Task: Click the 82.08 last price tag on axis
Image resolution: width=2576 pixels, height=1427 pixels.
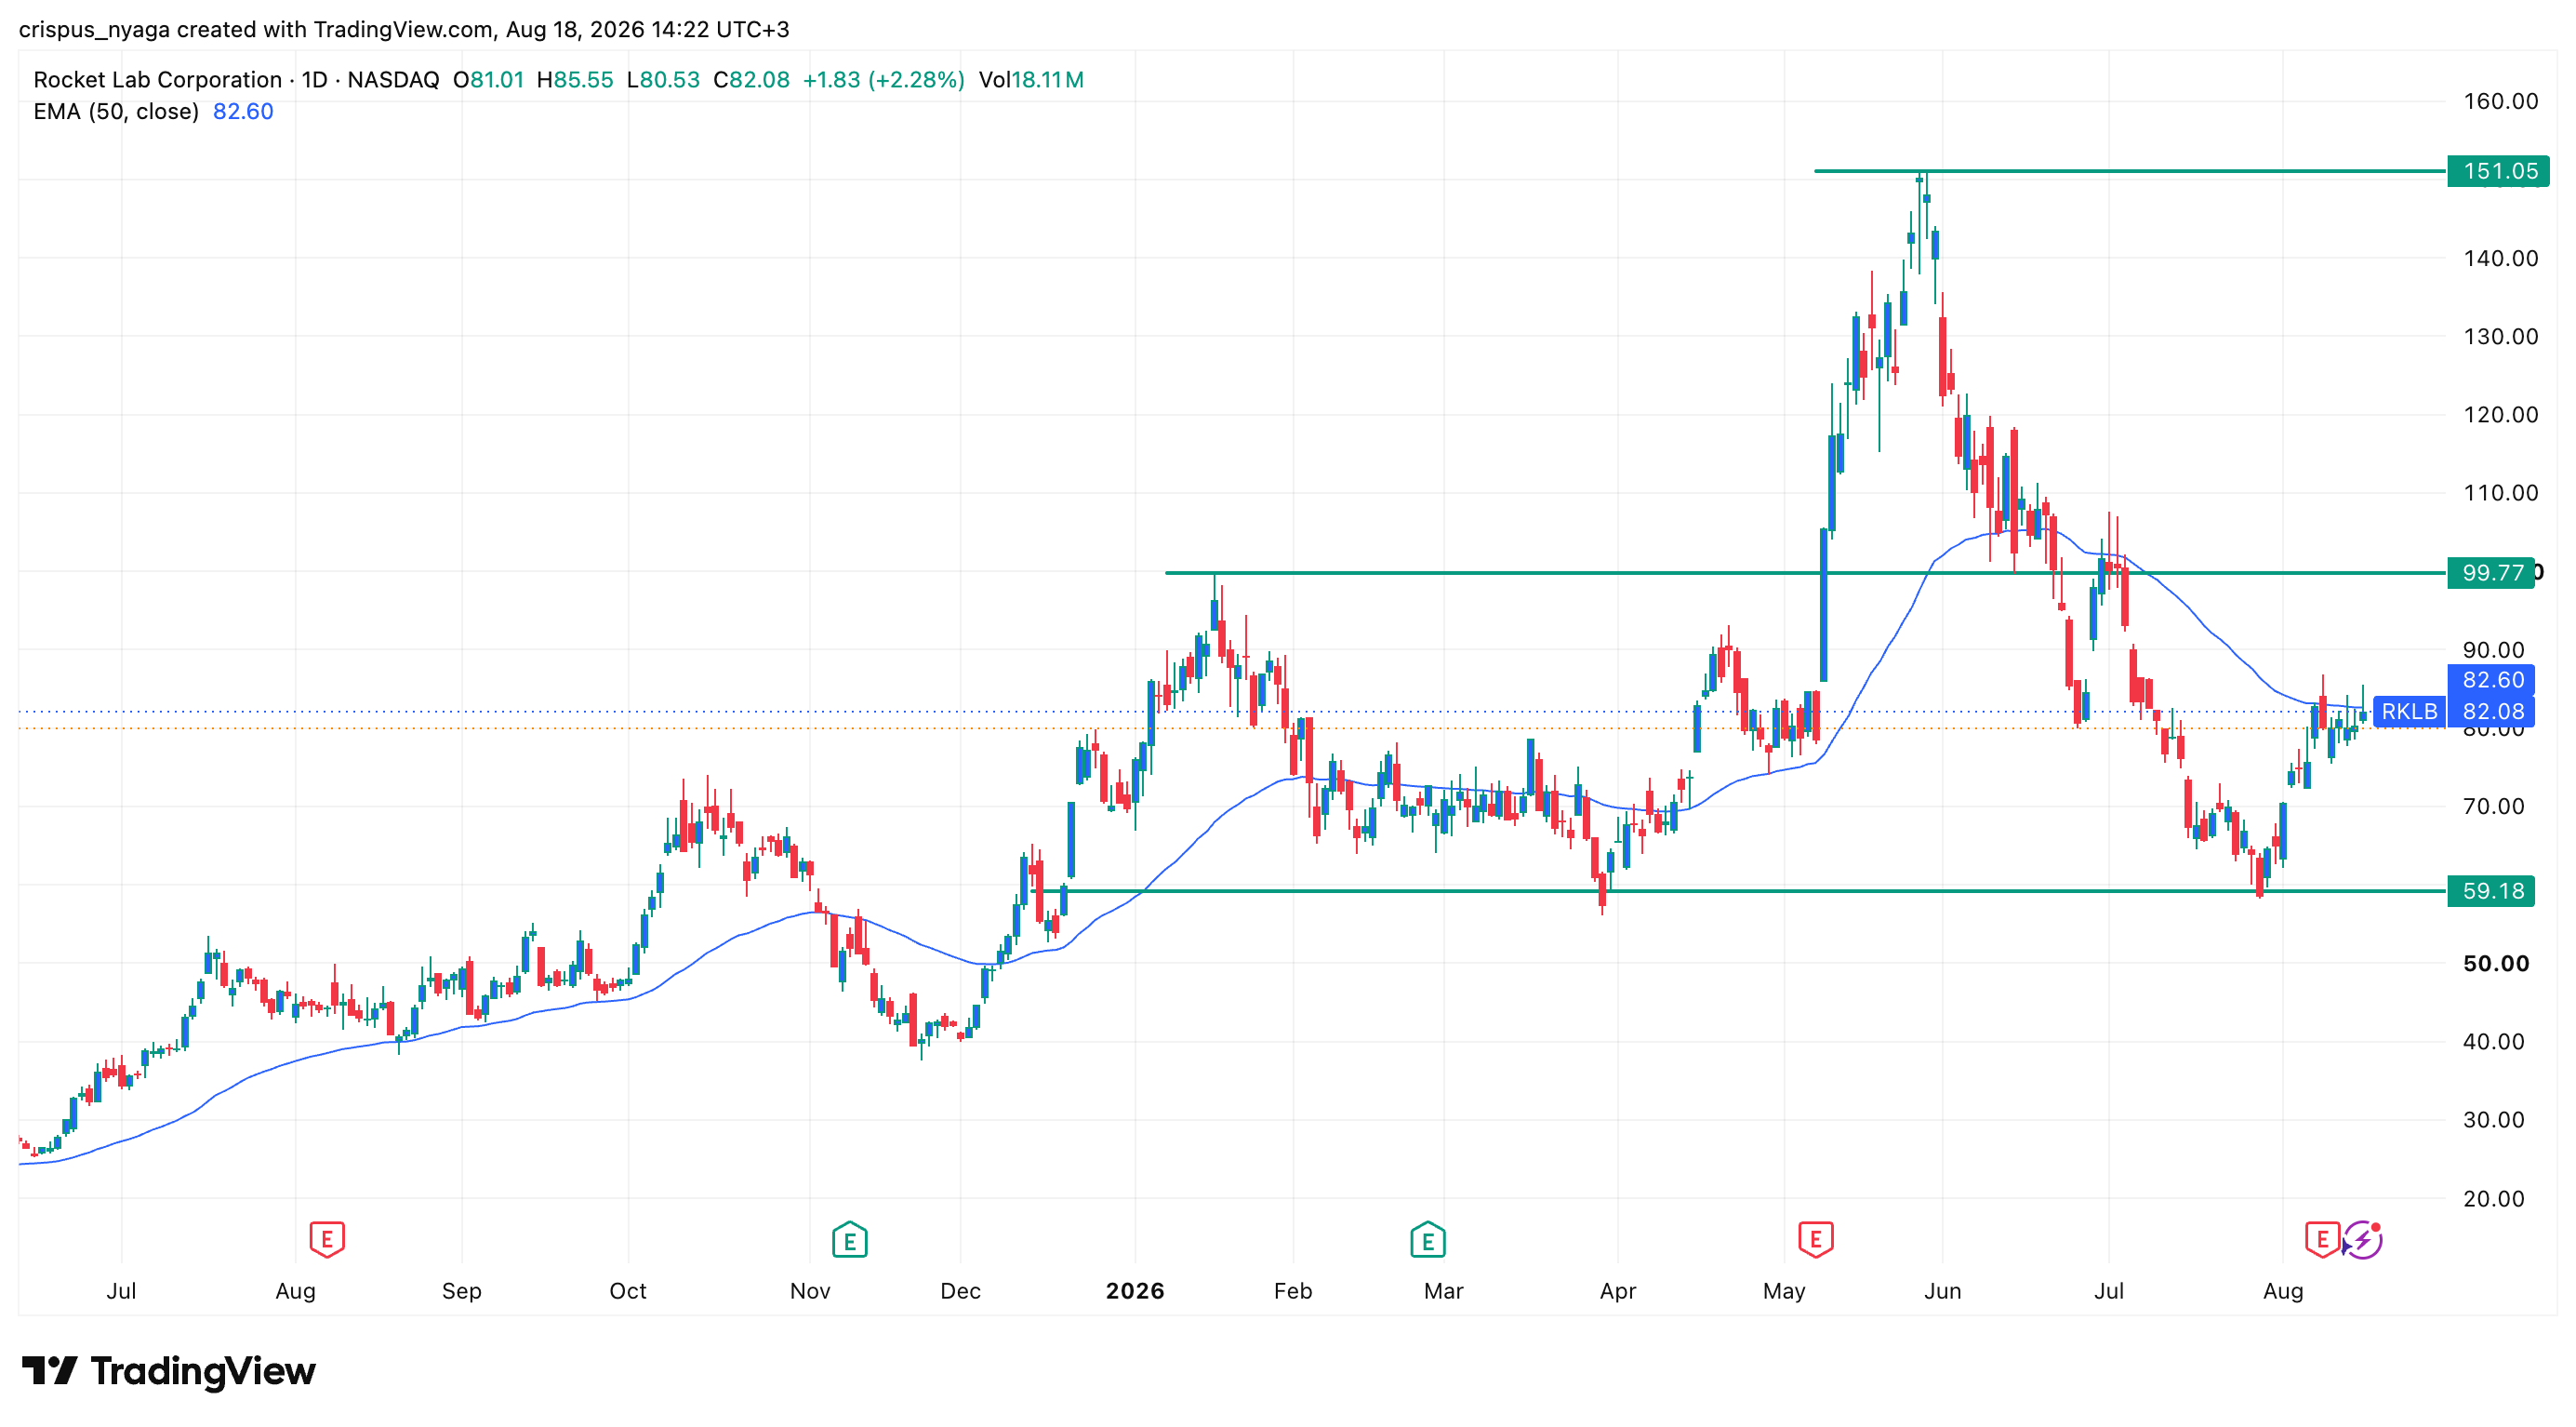Action: pyautogui.click(x=2491, y=712)
